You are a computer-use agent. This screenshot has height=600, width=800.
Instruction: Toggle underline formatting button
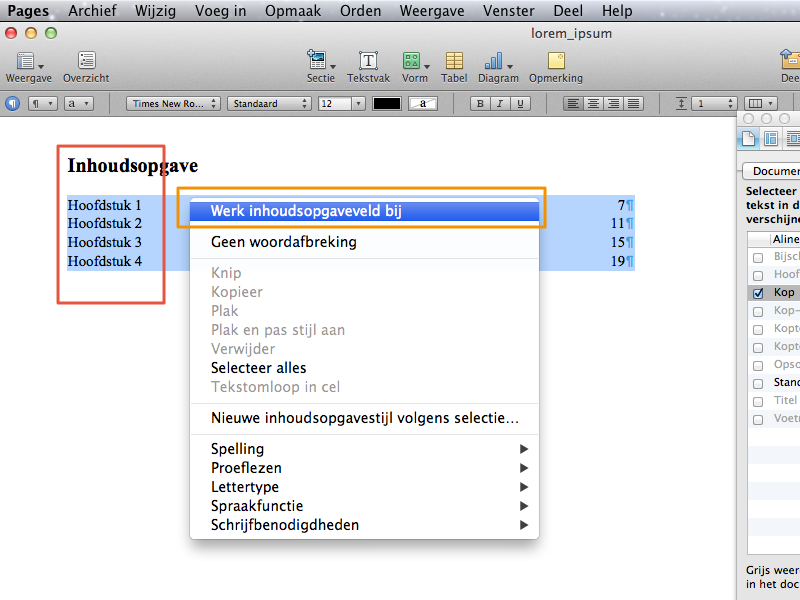[x=520, y=104]
